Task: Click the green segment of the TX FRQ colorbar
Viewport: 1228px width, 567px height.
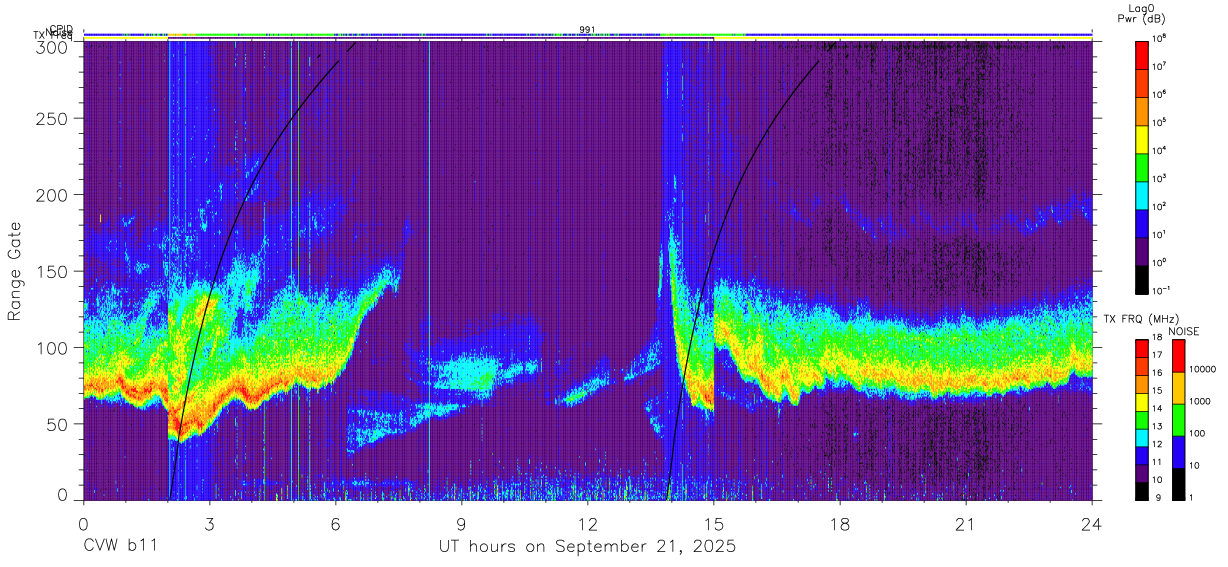Action: pos(1142,419)
